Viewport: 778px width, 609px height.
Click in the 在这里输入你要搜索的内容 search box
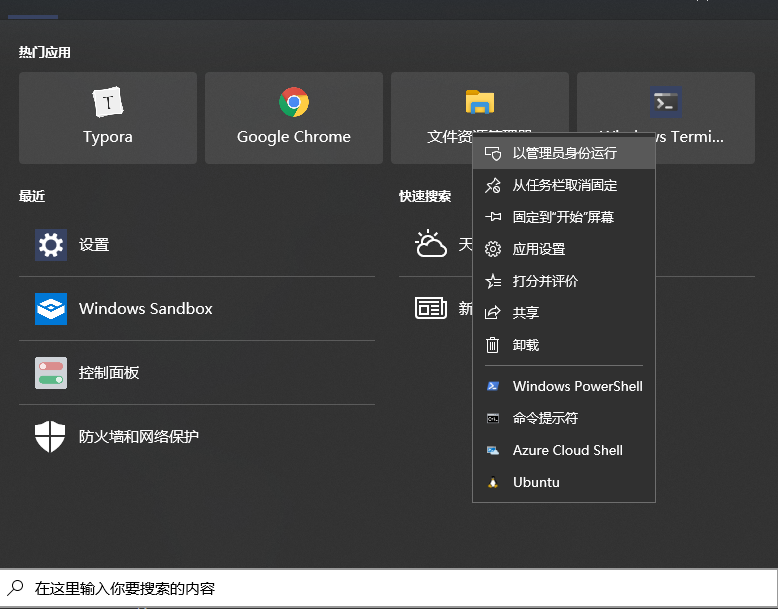[x=389, y=588]
